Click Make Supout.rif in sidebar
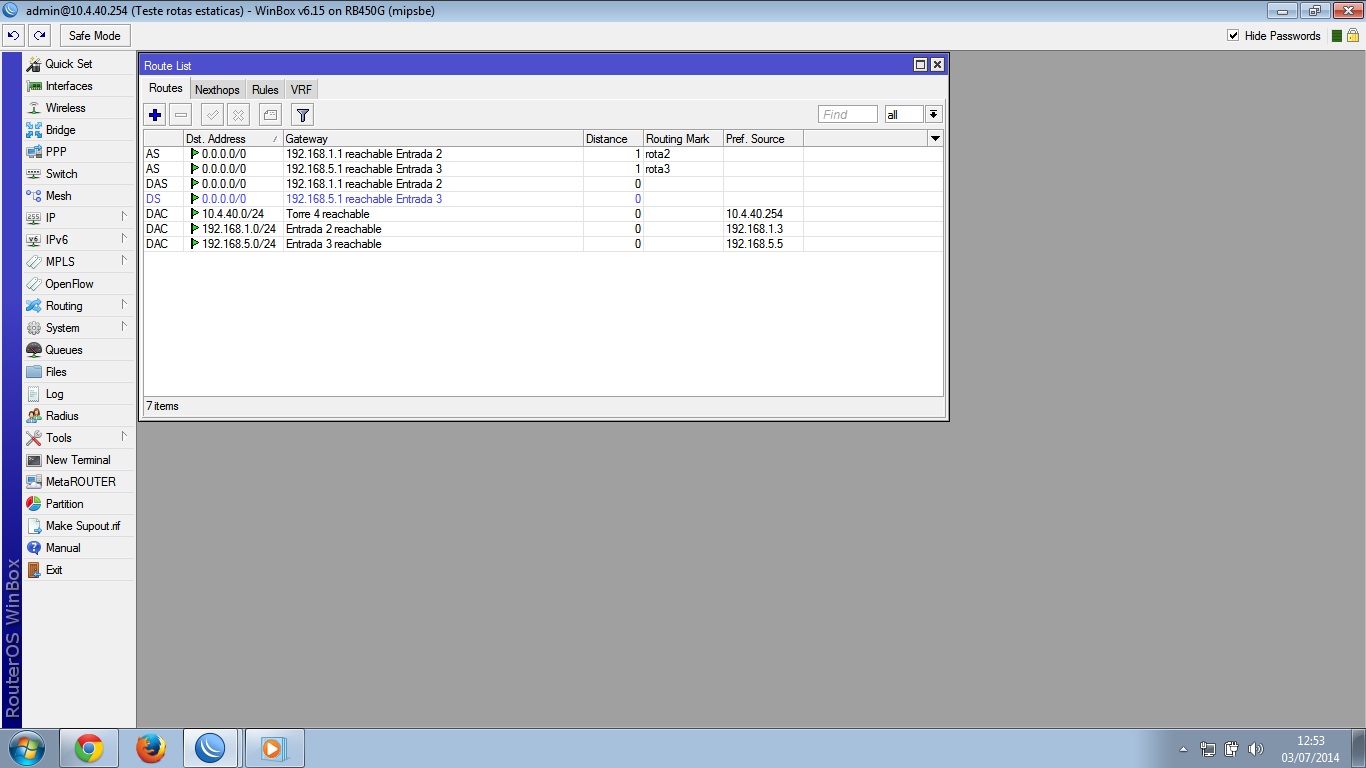Screen dimensions: 1366x768 coord(79,526)
